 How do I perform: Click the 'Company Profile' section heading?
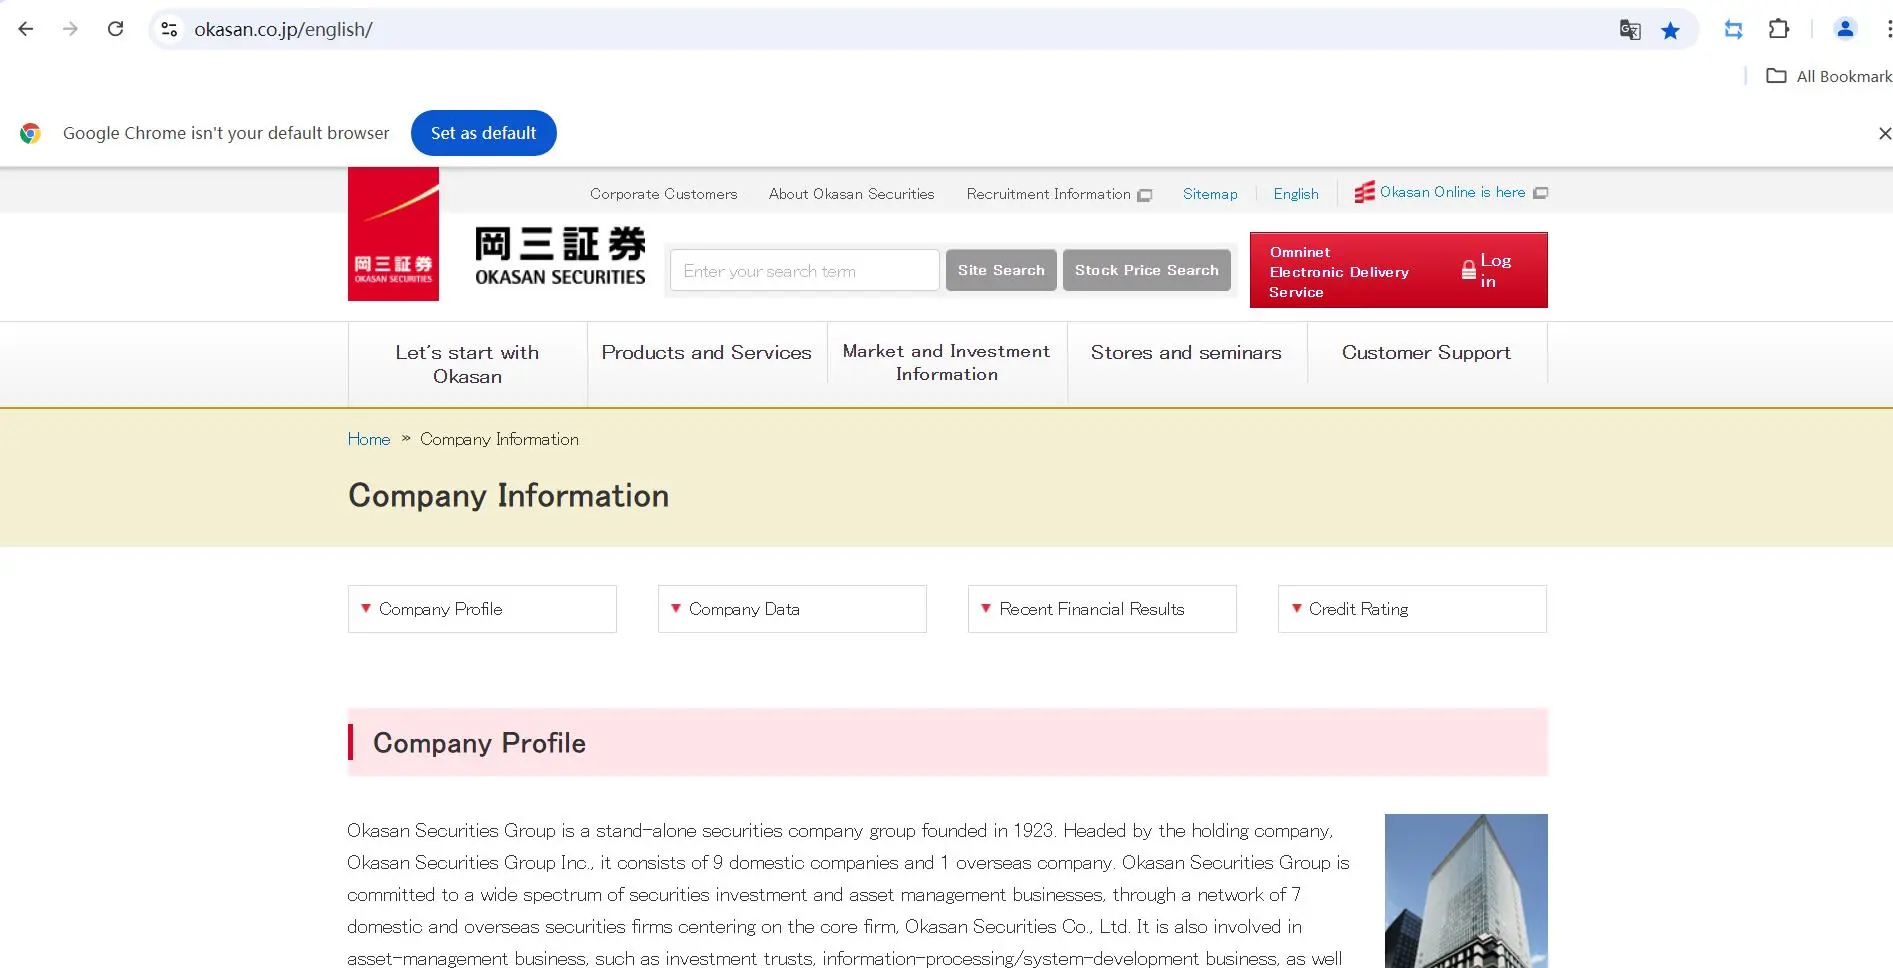(x=479, y=743)
